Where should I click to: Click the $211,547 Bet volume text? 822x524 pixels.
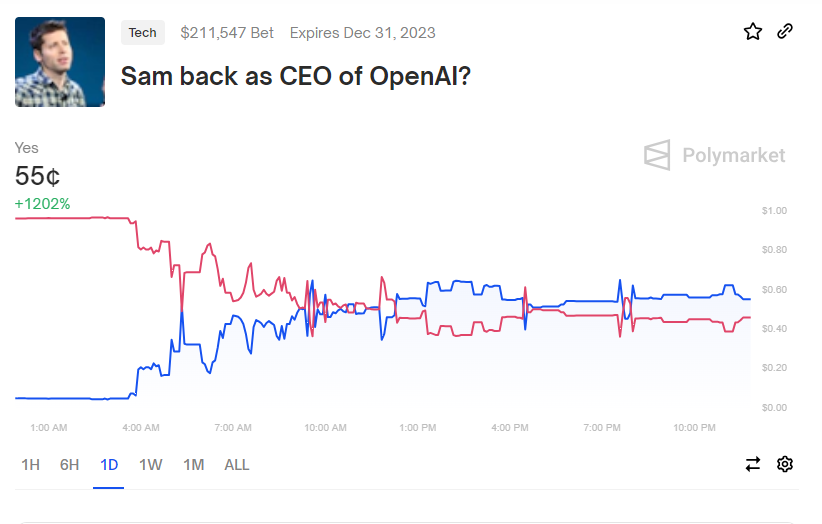[227, 33]
